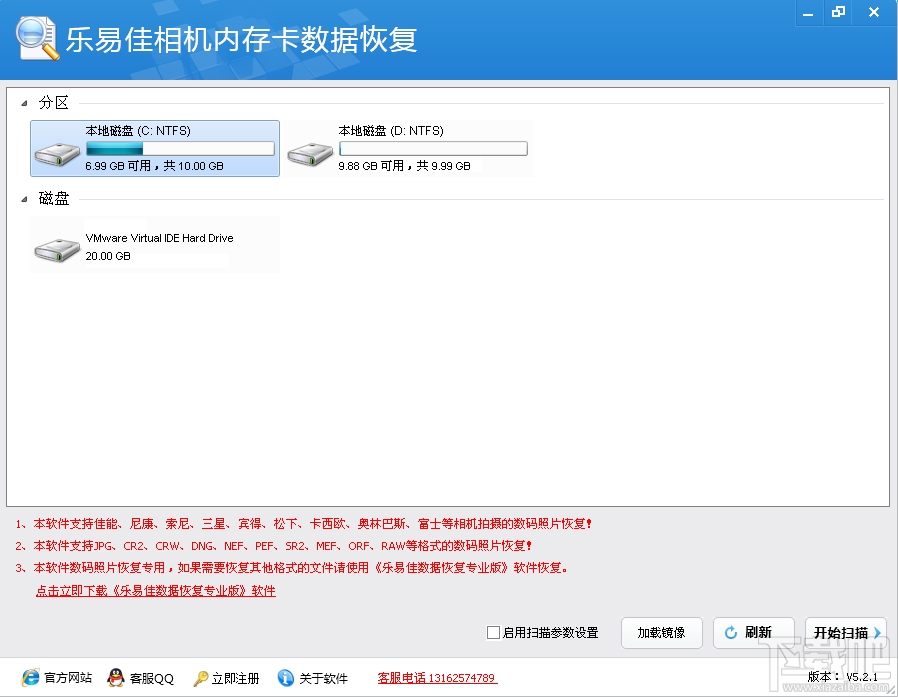
Task: Click the magnifier app logo icon
Action: pos(38,38)
